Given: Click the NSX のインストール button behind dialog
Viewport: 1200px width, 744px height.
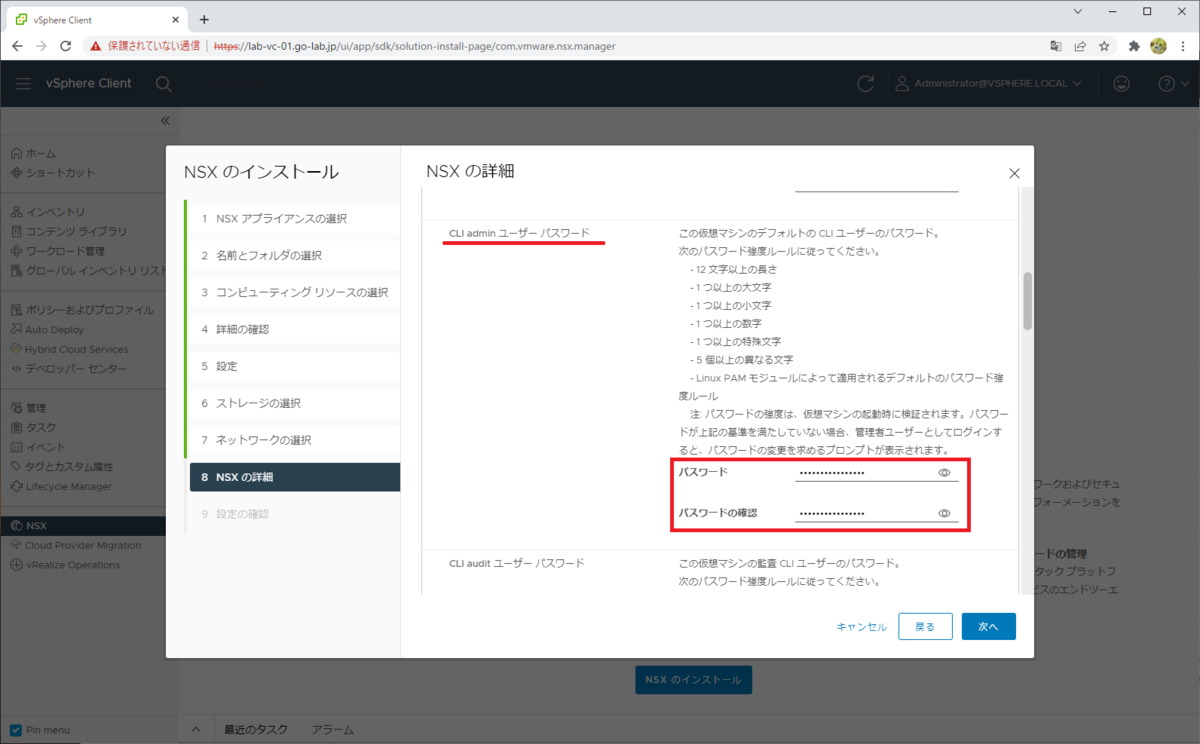Looking at the screenshot, I should coord(693,680).
